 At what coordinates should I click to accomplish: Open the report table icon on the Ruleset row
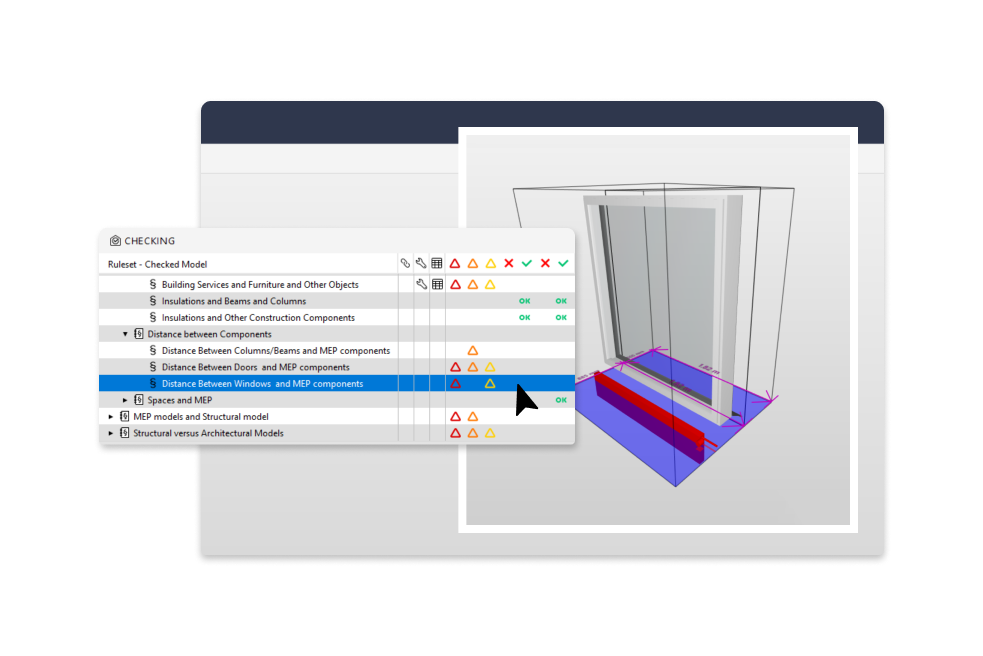click(437, 263)
